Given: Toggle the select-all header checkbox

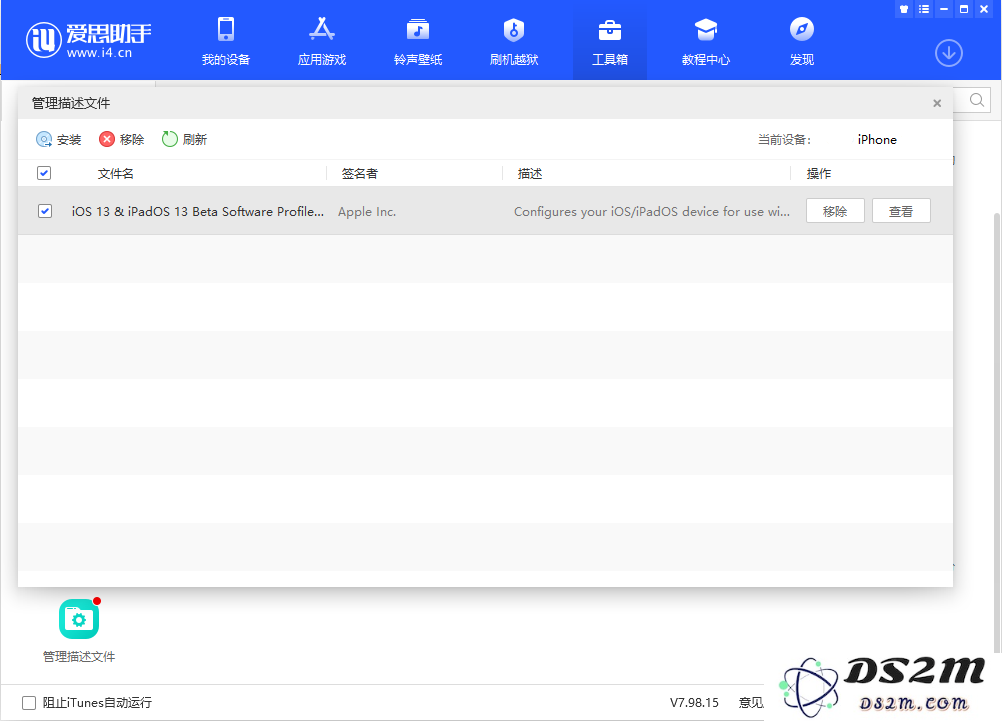Looking at the screenshot, I should (x=44, y=173).
